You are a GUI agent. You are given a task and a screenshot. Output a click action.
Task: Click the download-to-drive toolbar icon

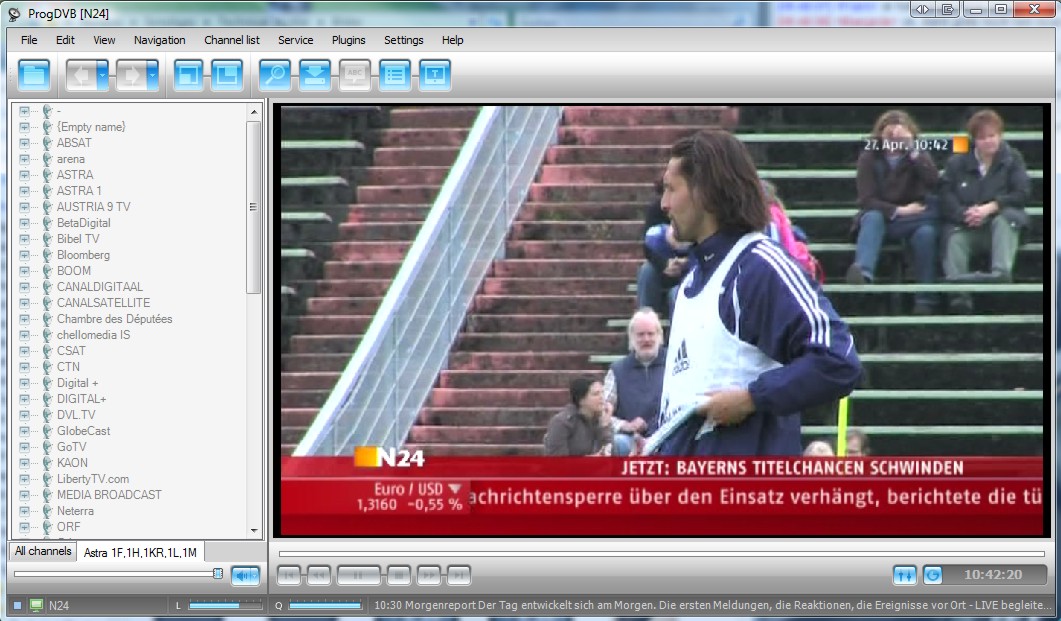click(315, 74)
